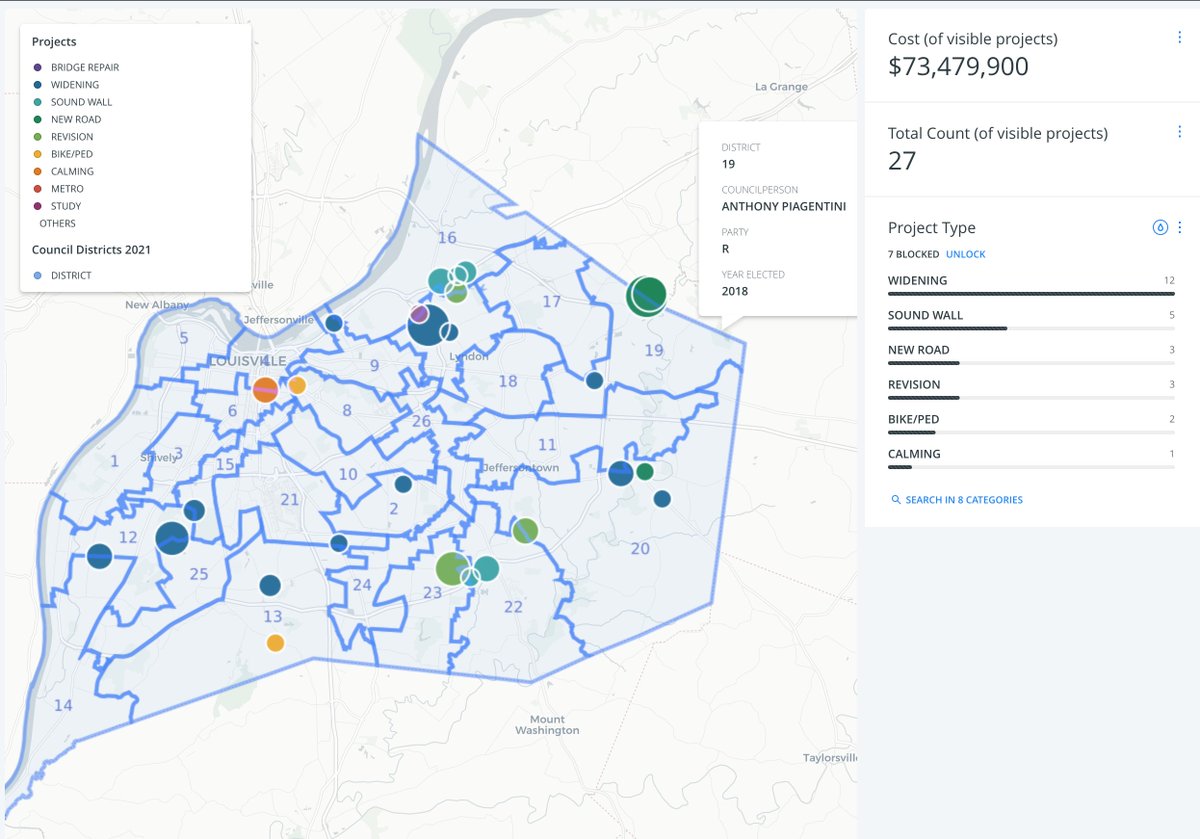Click the blue DISTRICT dot under Council Districts 2021
This screenshot has width=1200, height=839.
[x=38, y=273]
